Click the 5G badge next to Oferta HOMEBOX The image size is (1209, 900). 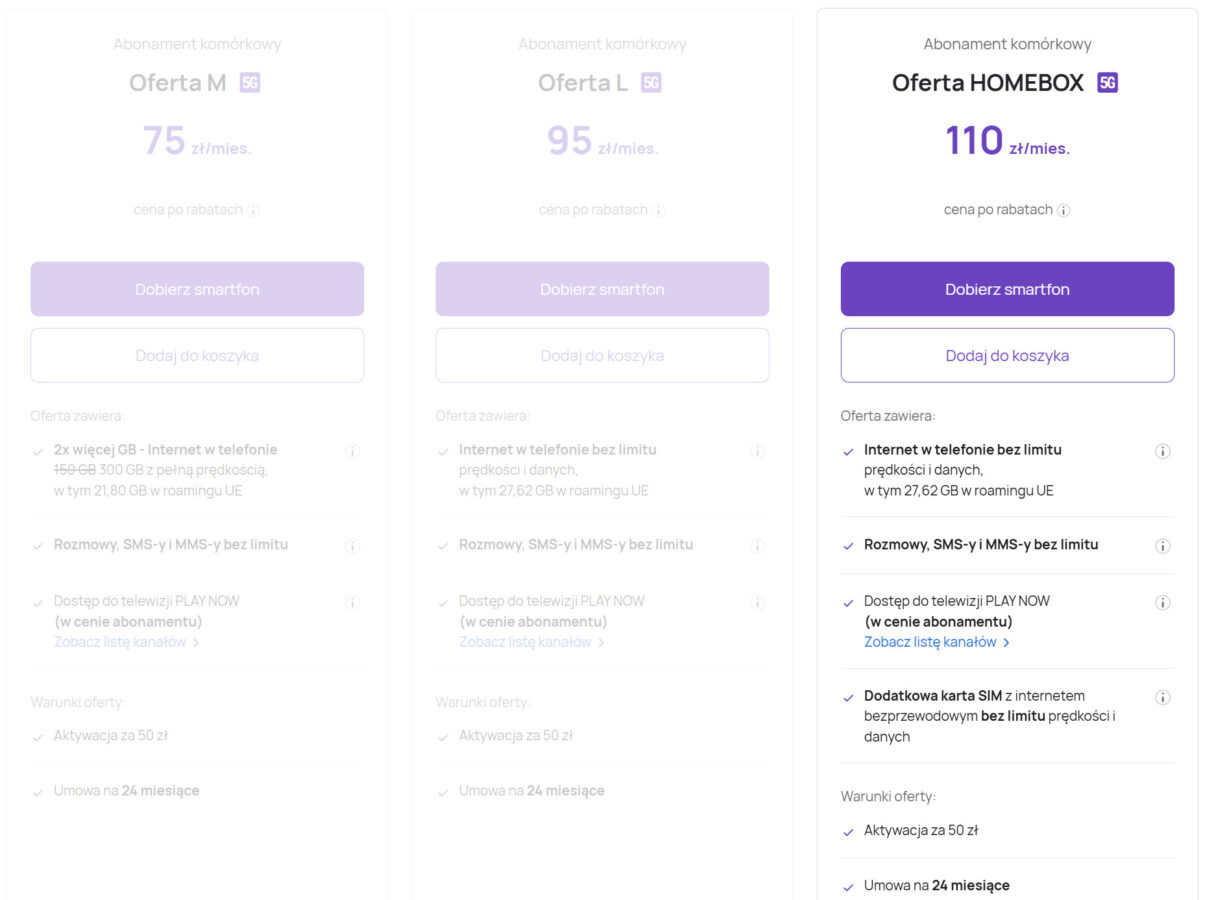1107,83
